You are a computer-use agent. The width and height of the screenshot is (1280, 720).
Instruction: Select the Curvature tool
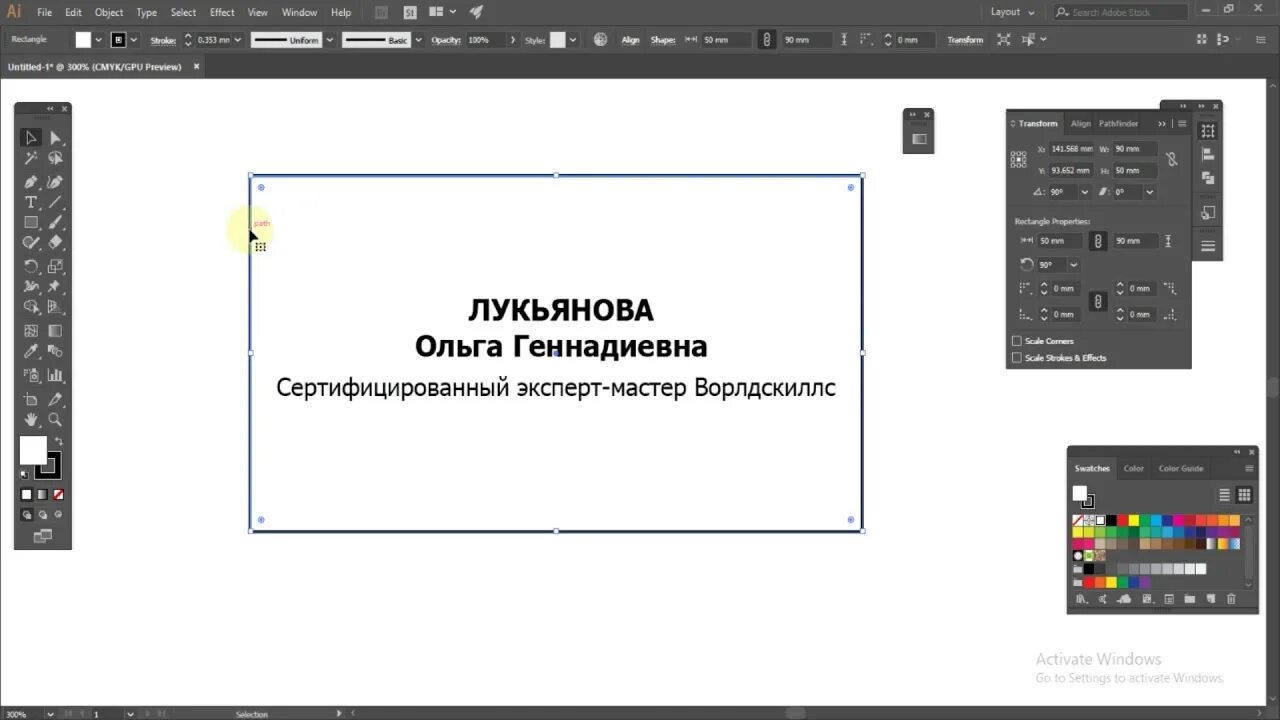point(55,181)
